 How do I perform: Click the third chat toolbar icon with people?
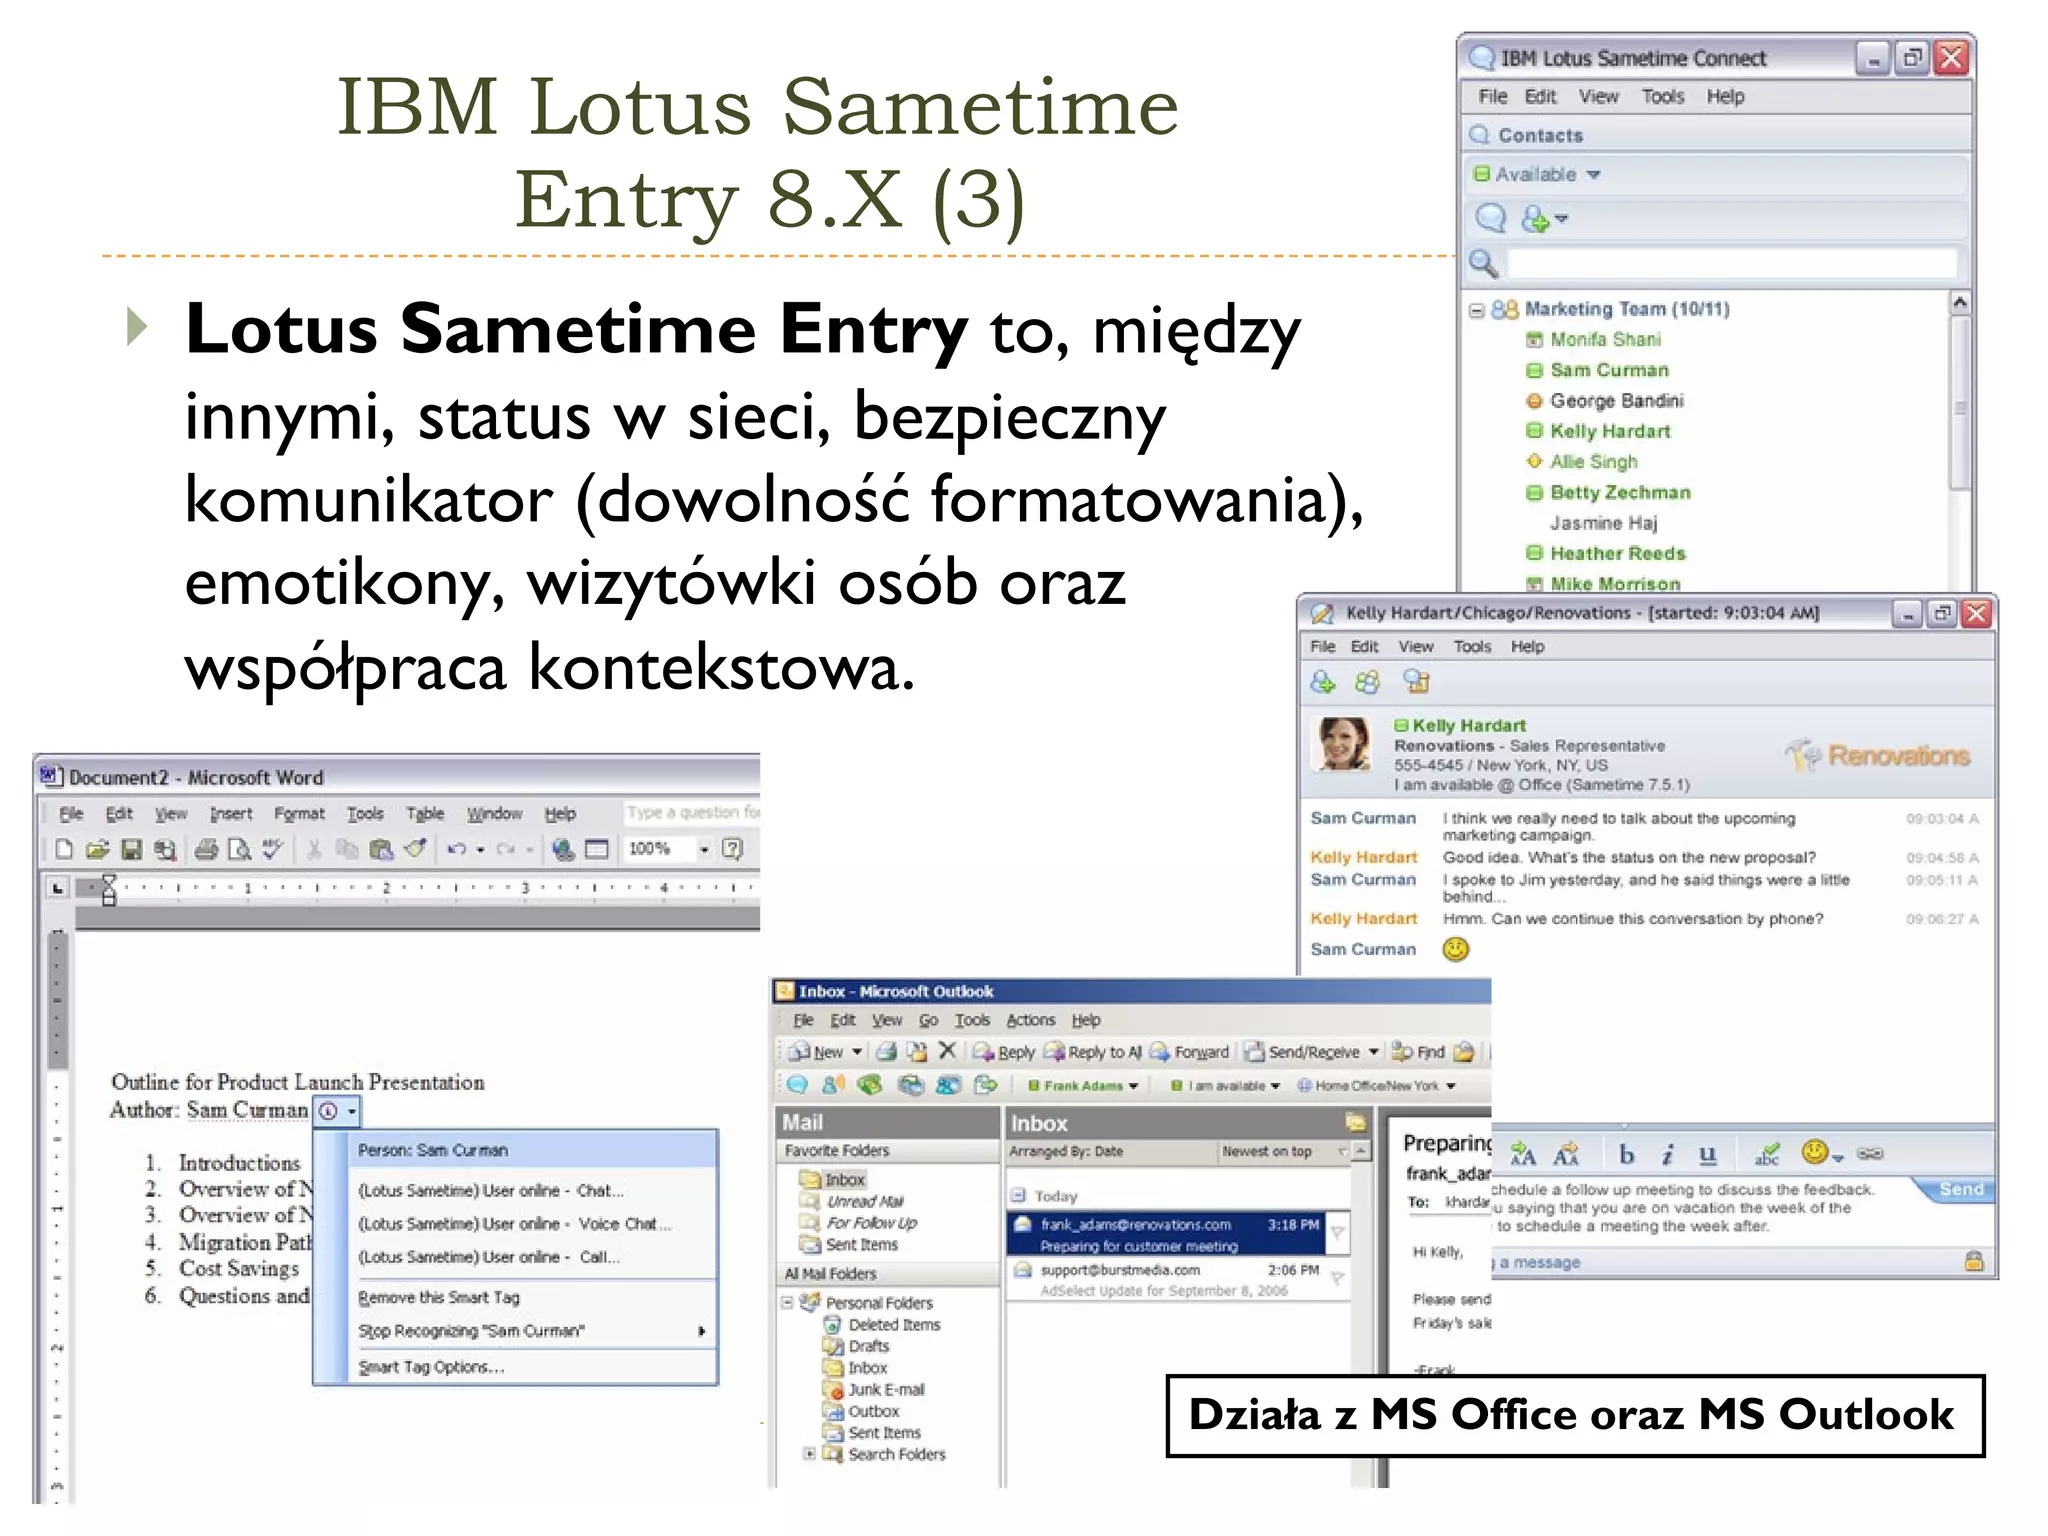coord(1416,682)
